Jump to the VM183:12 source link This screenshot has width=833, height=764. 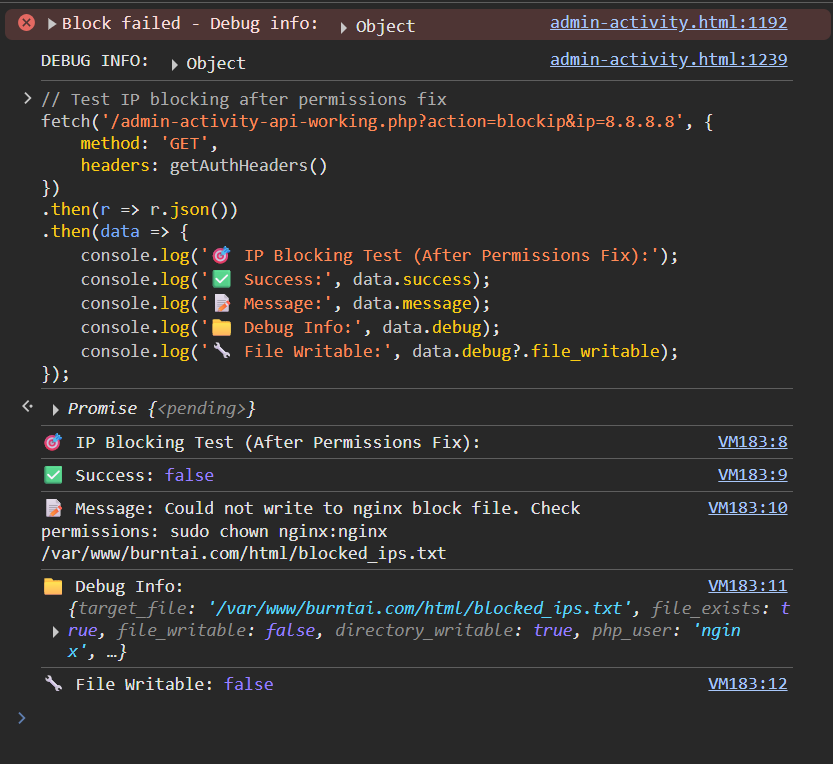[747, 683]
